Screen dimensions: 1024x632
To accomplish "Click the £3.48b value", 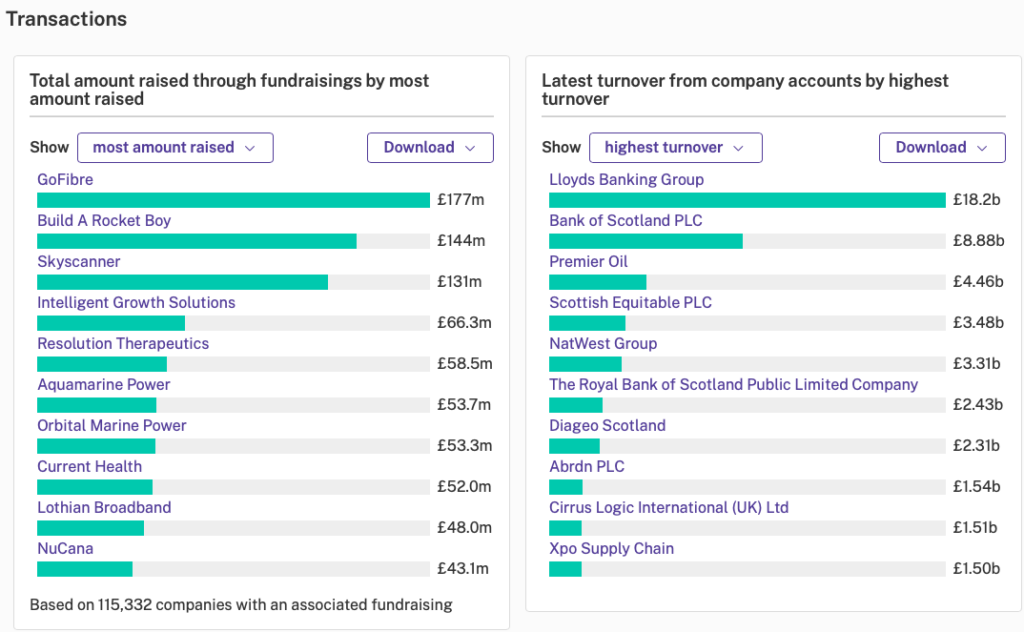I will point(978,323).
